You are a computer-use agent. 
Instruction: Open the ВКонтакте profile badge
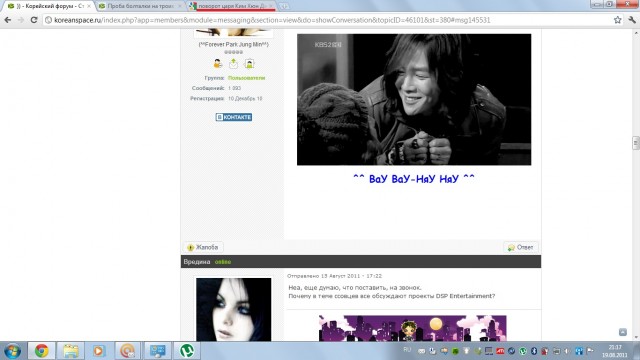click(x=234, y=117)
